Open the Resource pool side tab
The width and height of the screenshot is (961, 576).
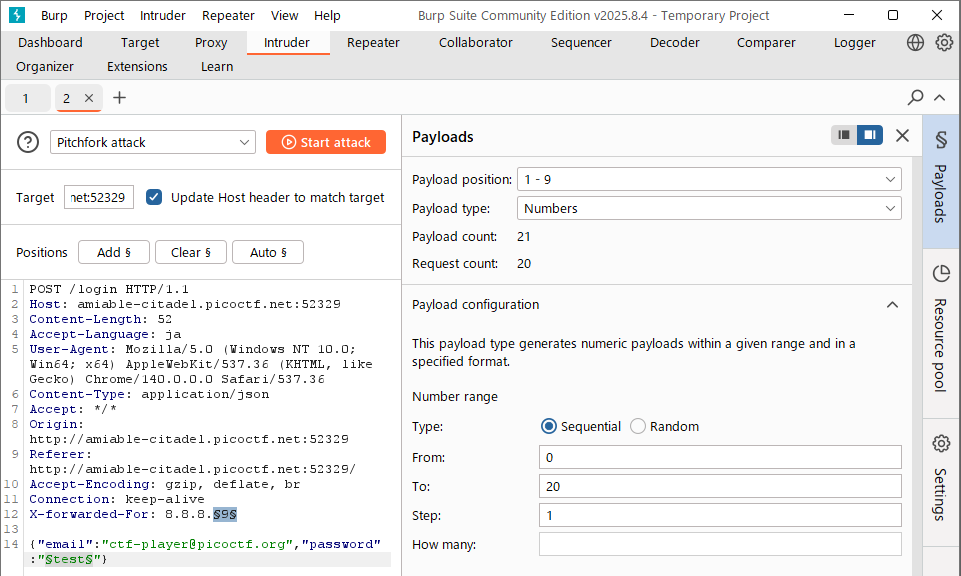[941, 334]
